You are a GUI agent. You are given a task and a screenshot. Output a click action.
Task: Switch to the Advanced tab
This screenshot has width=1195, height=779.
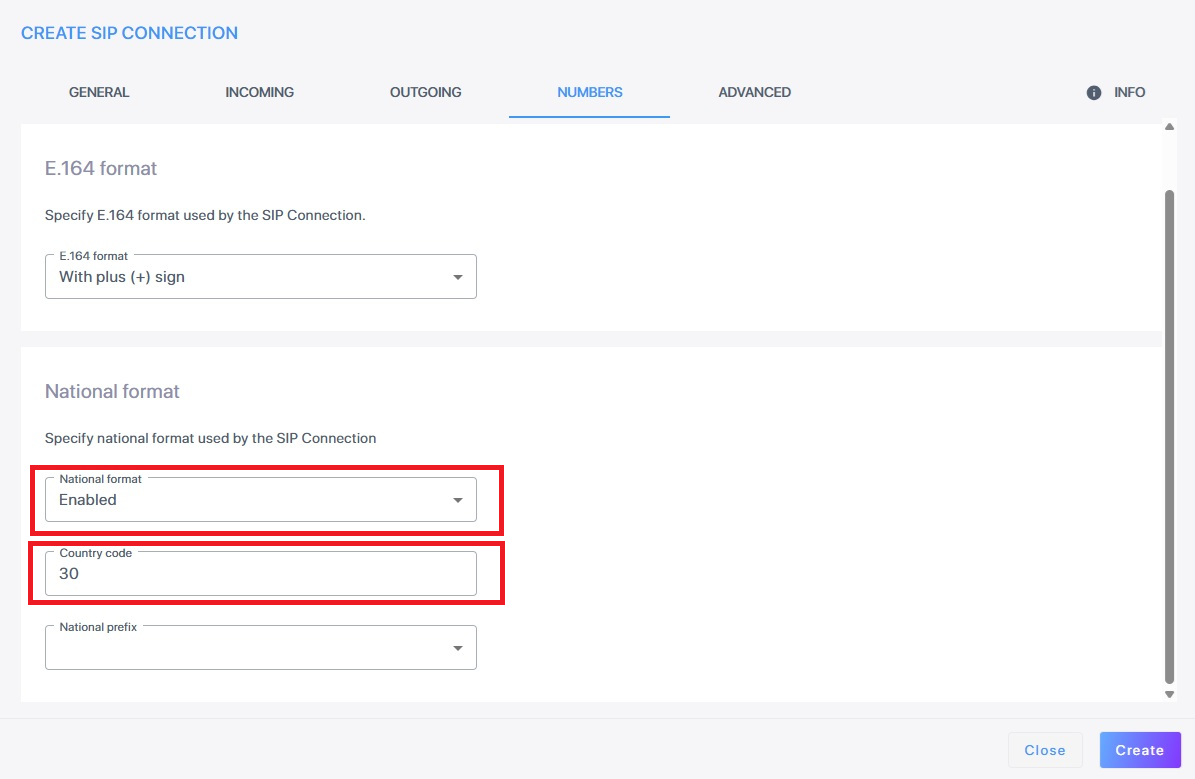click(754, 92)
